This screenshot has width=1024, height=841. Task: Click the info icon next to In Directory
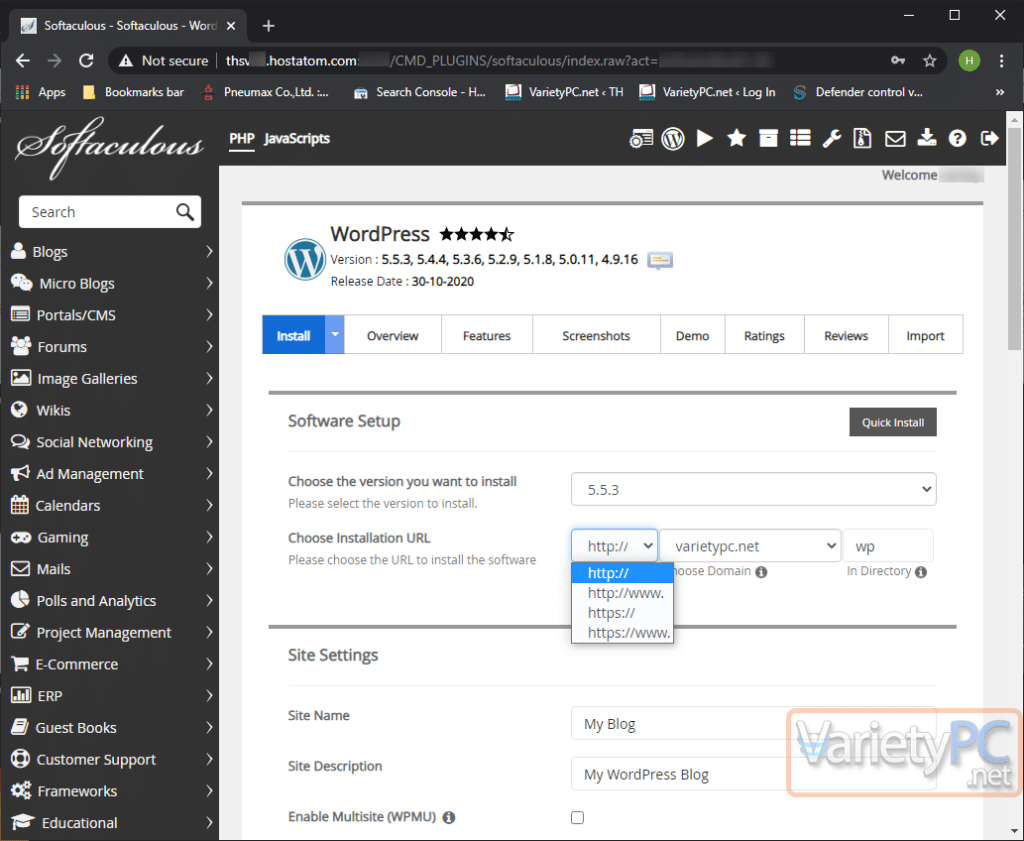921,572
